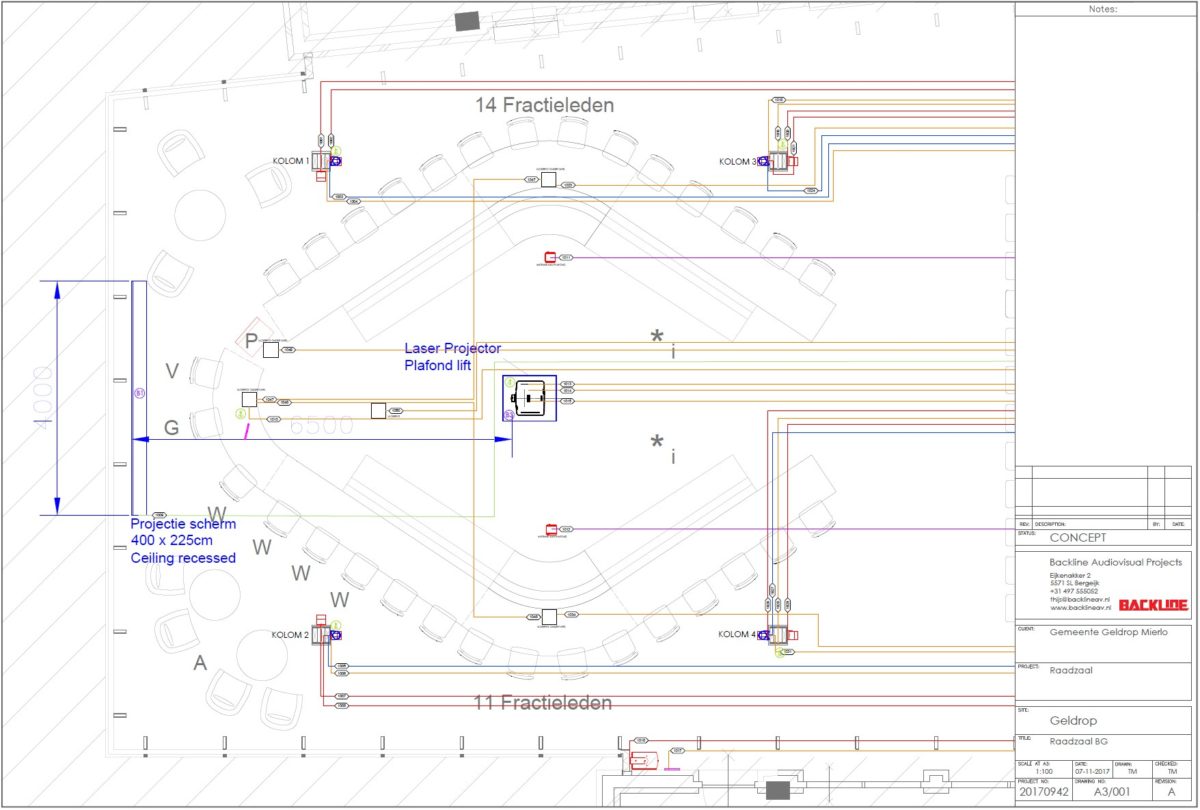Click the Laser Projector Plafond lift text

coord(453,356)
